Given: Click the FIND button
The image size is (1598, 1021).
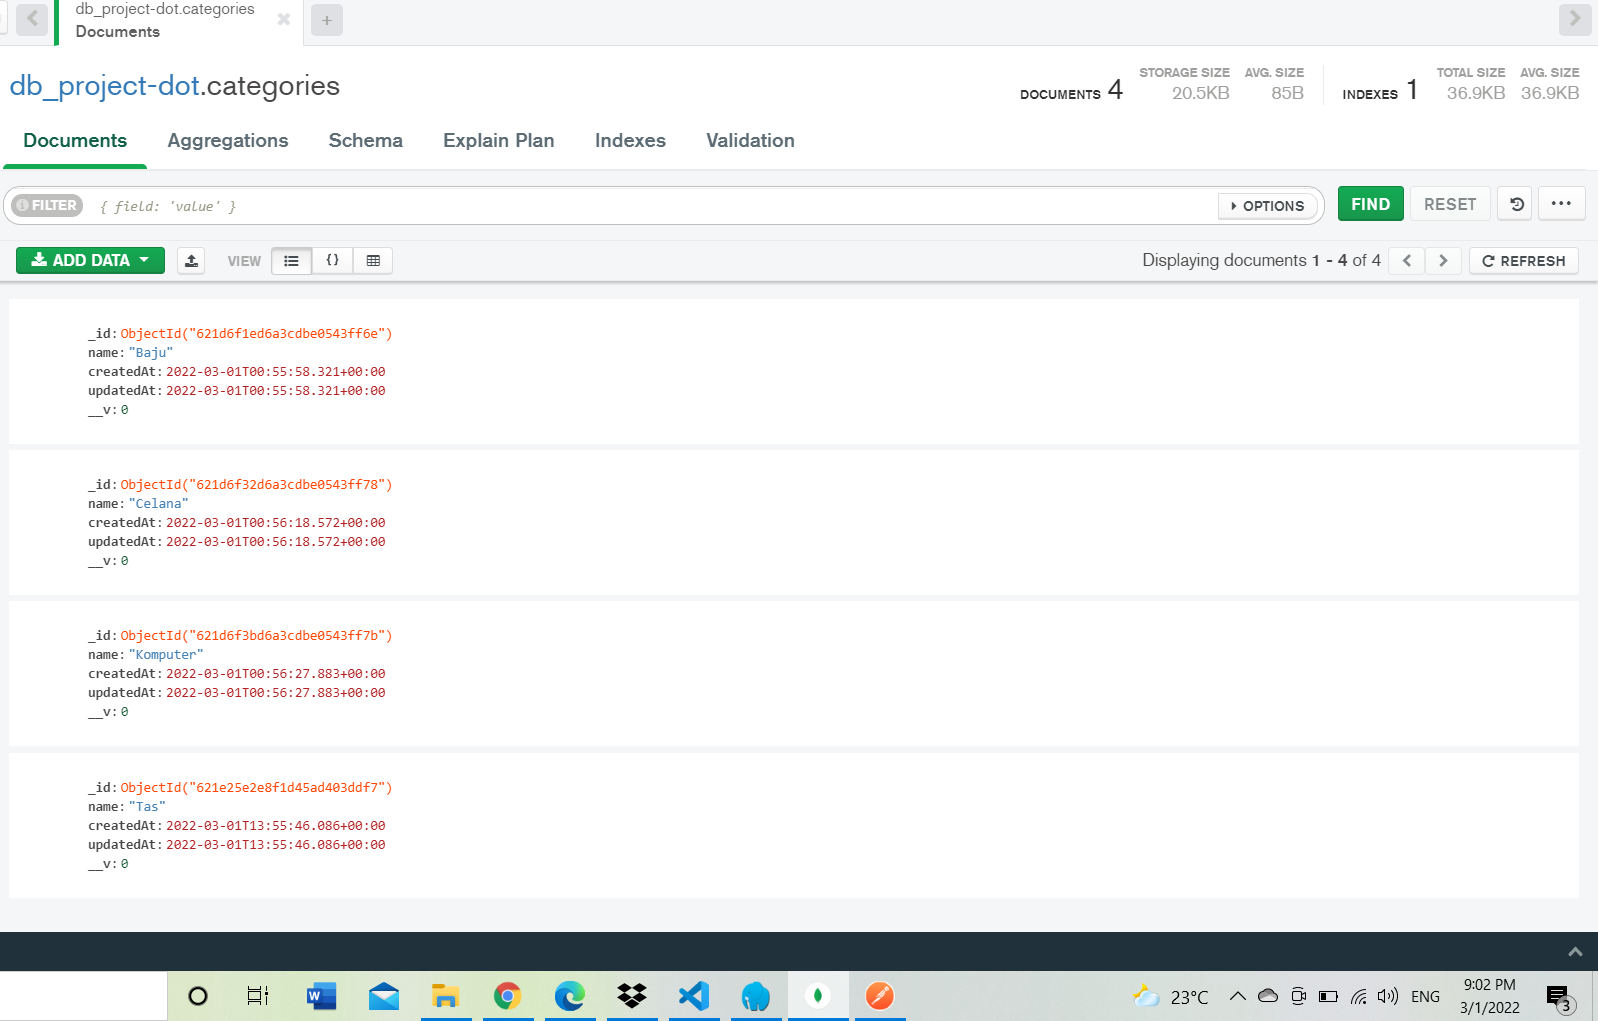Looking at the screenshot, I should click(x=1370, y=204).
